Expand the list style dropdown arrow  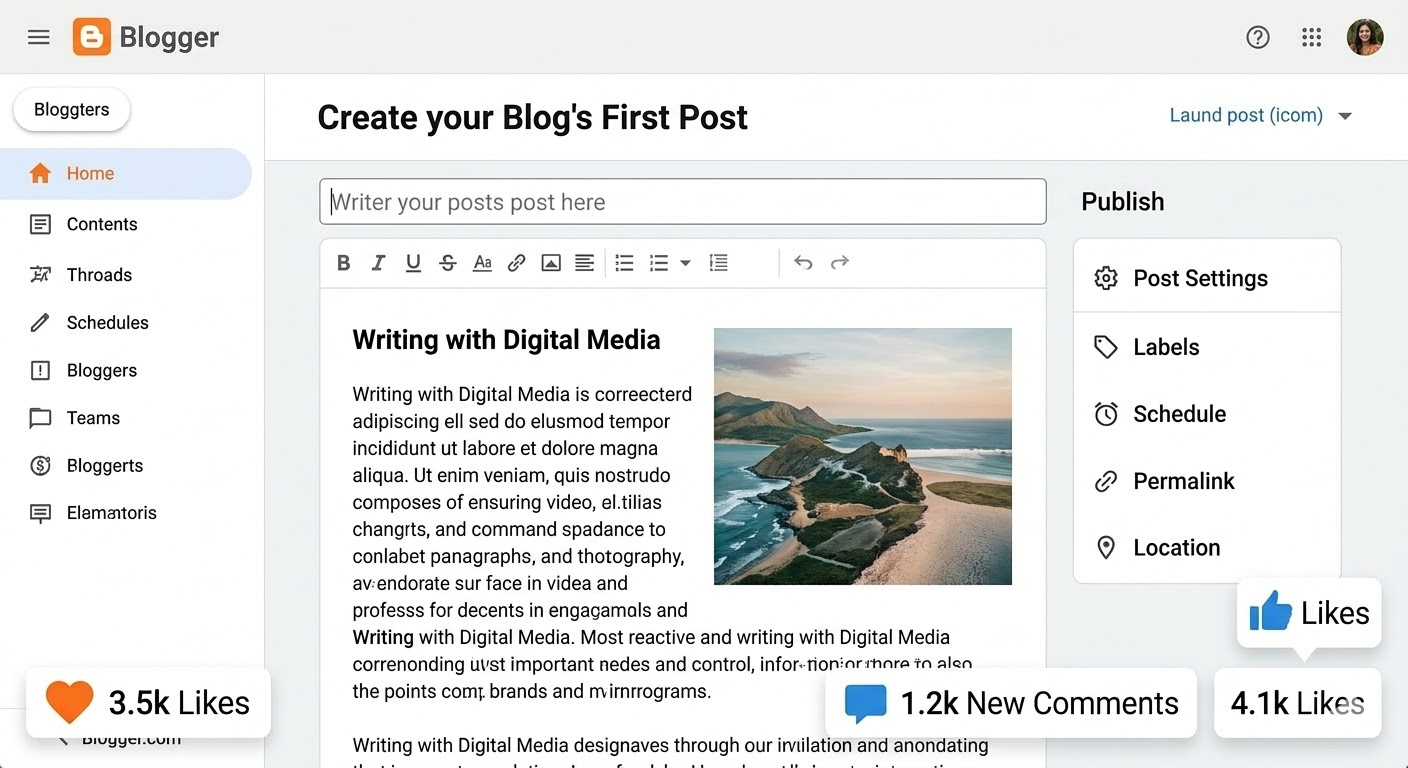[685, 263]
